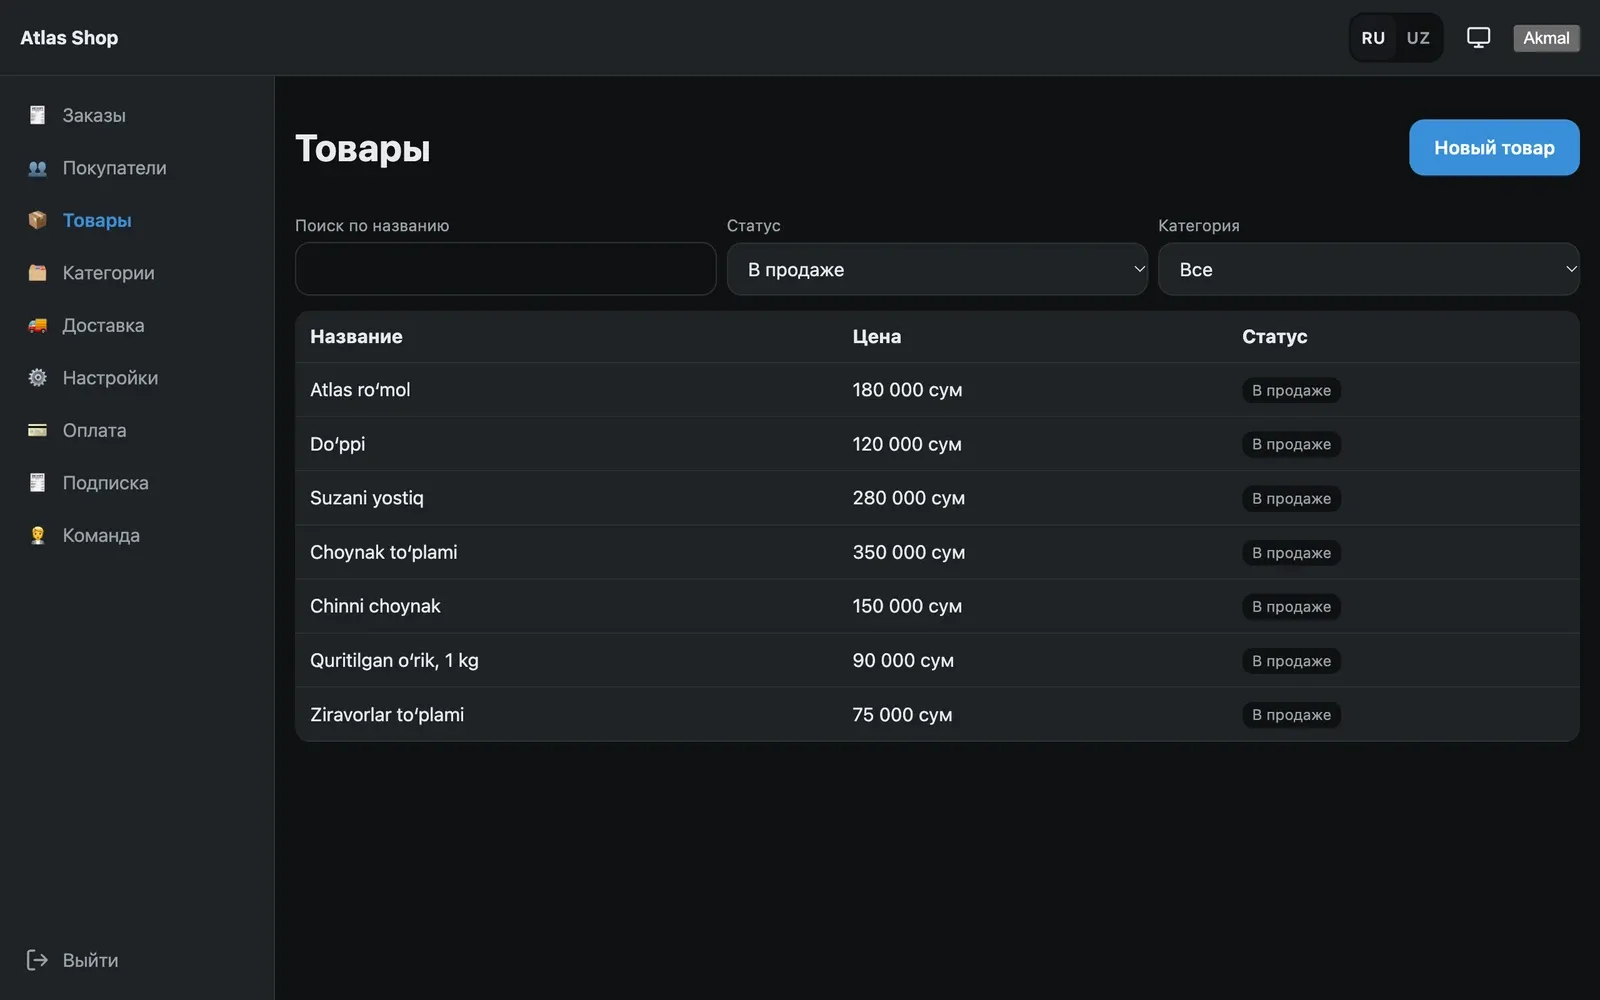The image size is (1600, 1000).
Task: Click the Выйти logout icon
Action: pyautogui.click(x=37, y=960)
